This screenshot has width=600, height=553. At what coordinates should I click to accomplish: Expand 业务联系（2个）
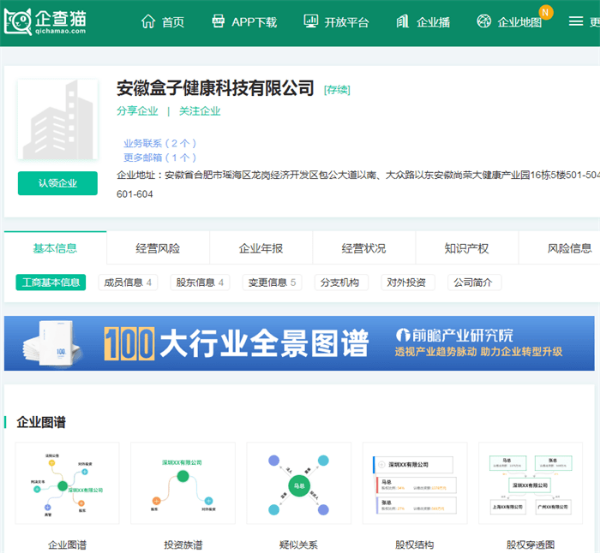[x=160, y=144]
